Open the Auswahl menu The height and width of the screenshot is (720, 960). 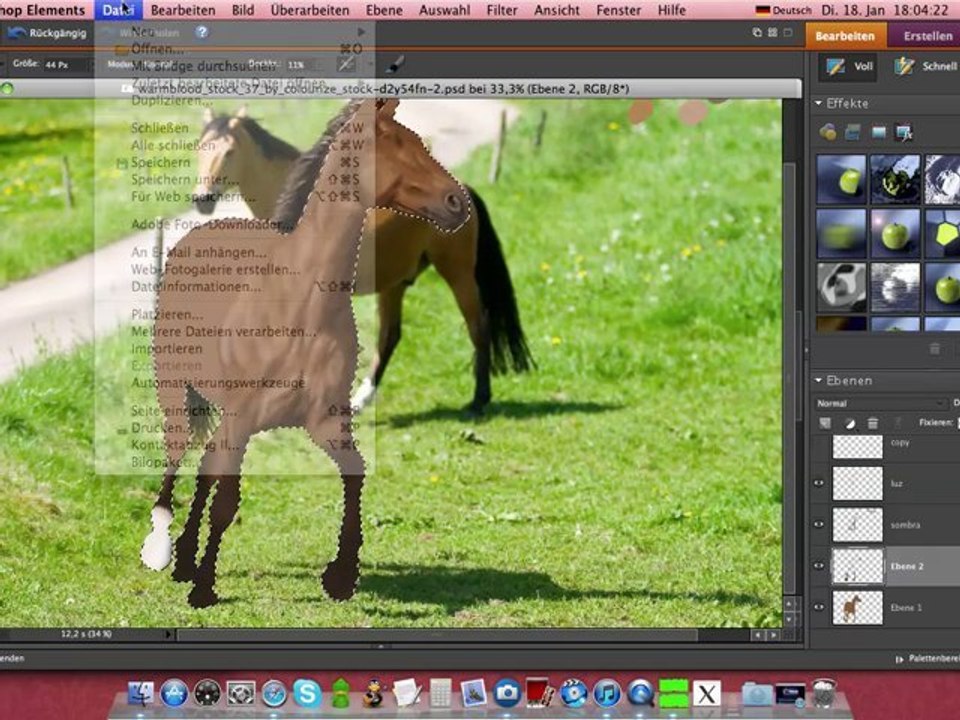445,10
